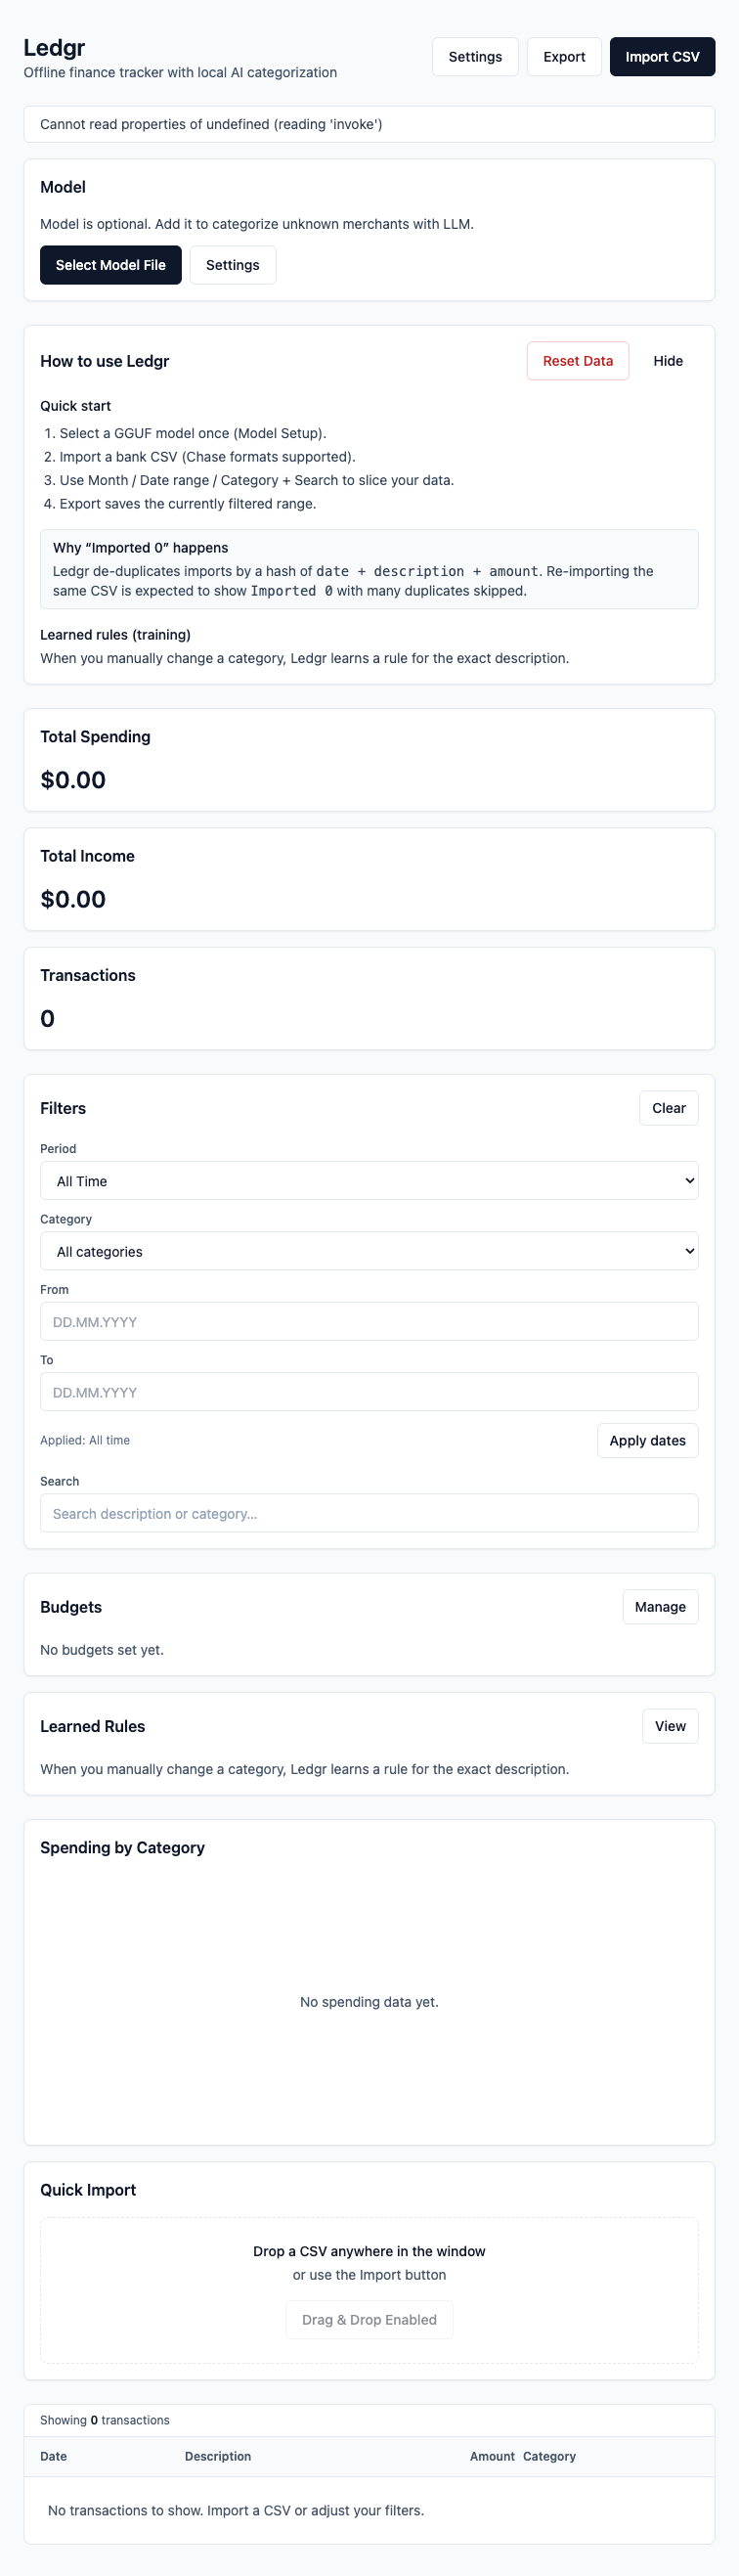
Task: Click the red Reset Data button
Action: [577, 361]
